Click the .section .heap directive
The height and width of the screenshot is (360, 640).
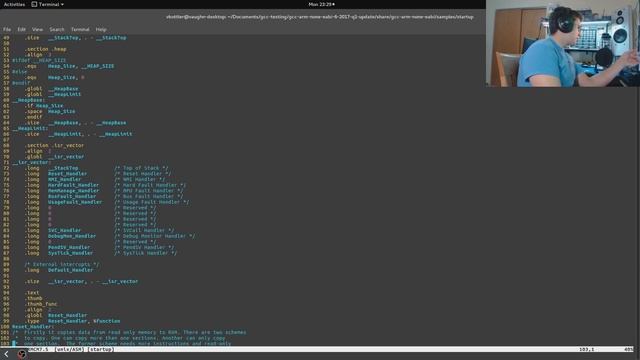[45, 49]
